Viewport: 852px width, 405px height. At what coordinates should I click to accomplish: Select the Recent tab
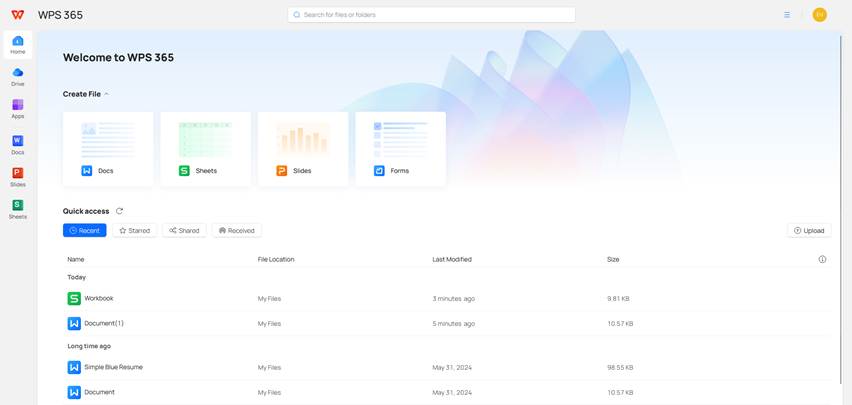[85, 230]
